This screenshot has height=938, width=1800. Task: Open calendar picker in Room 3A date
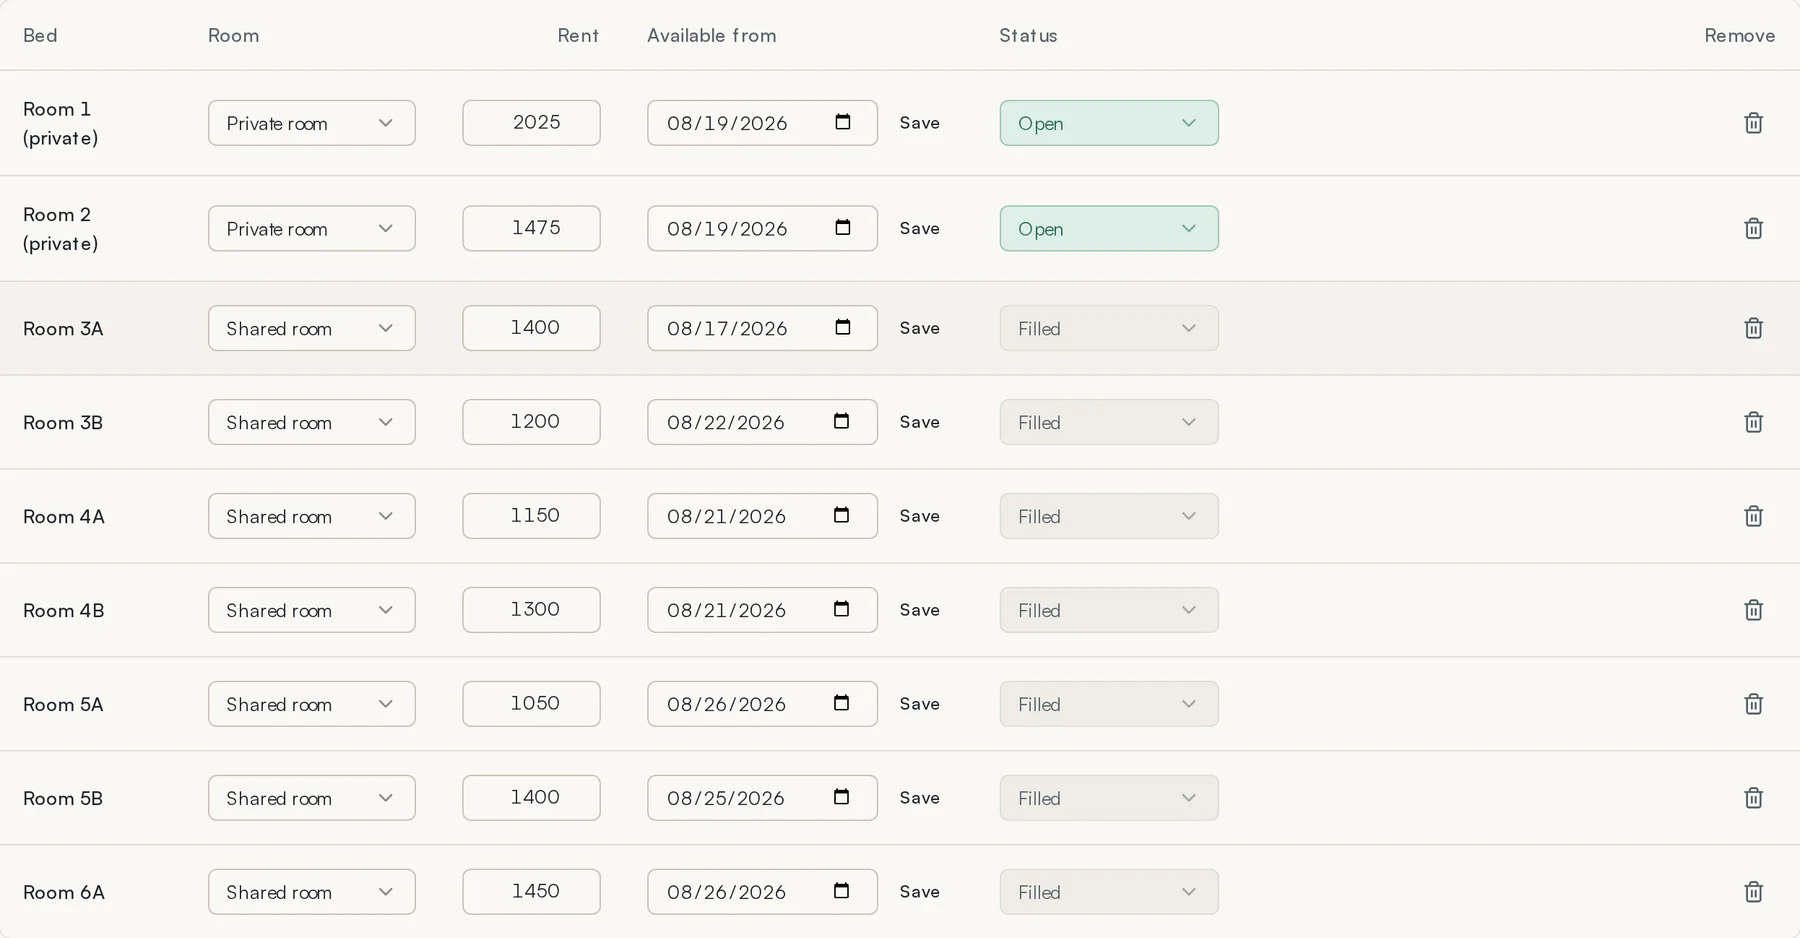pyautogui.click(x=843, y=327)
